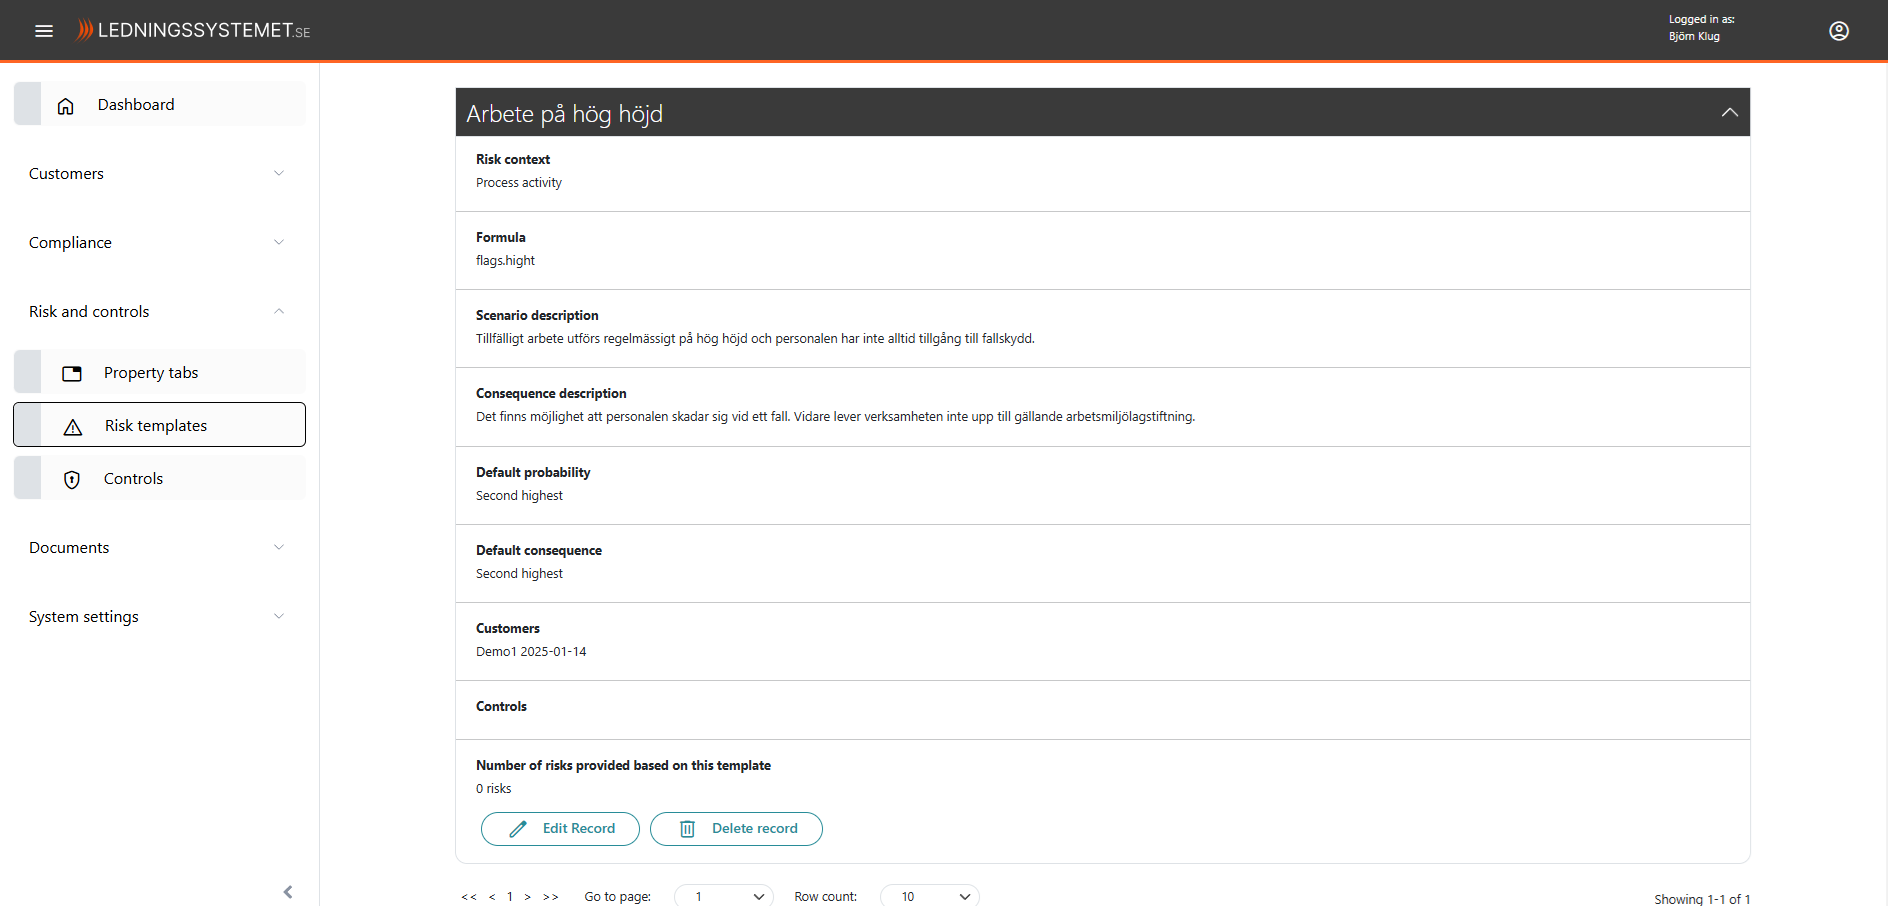Go to the last page with >>

pyautogui.click(x=550, y=897)
